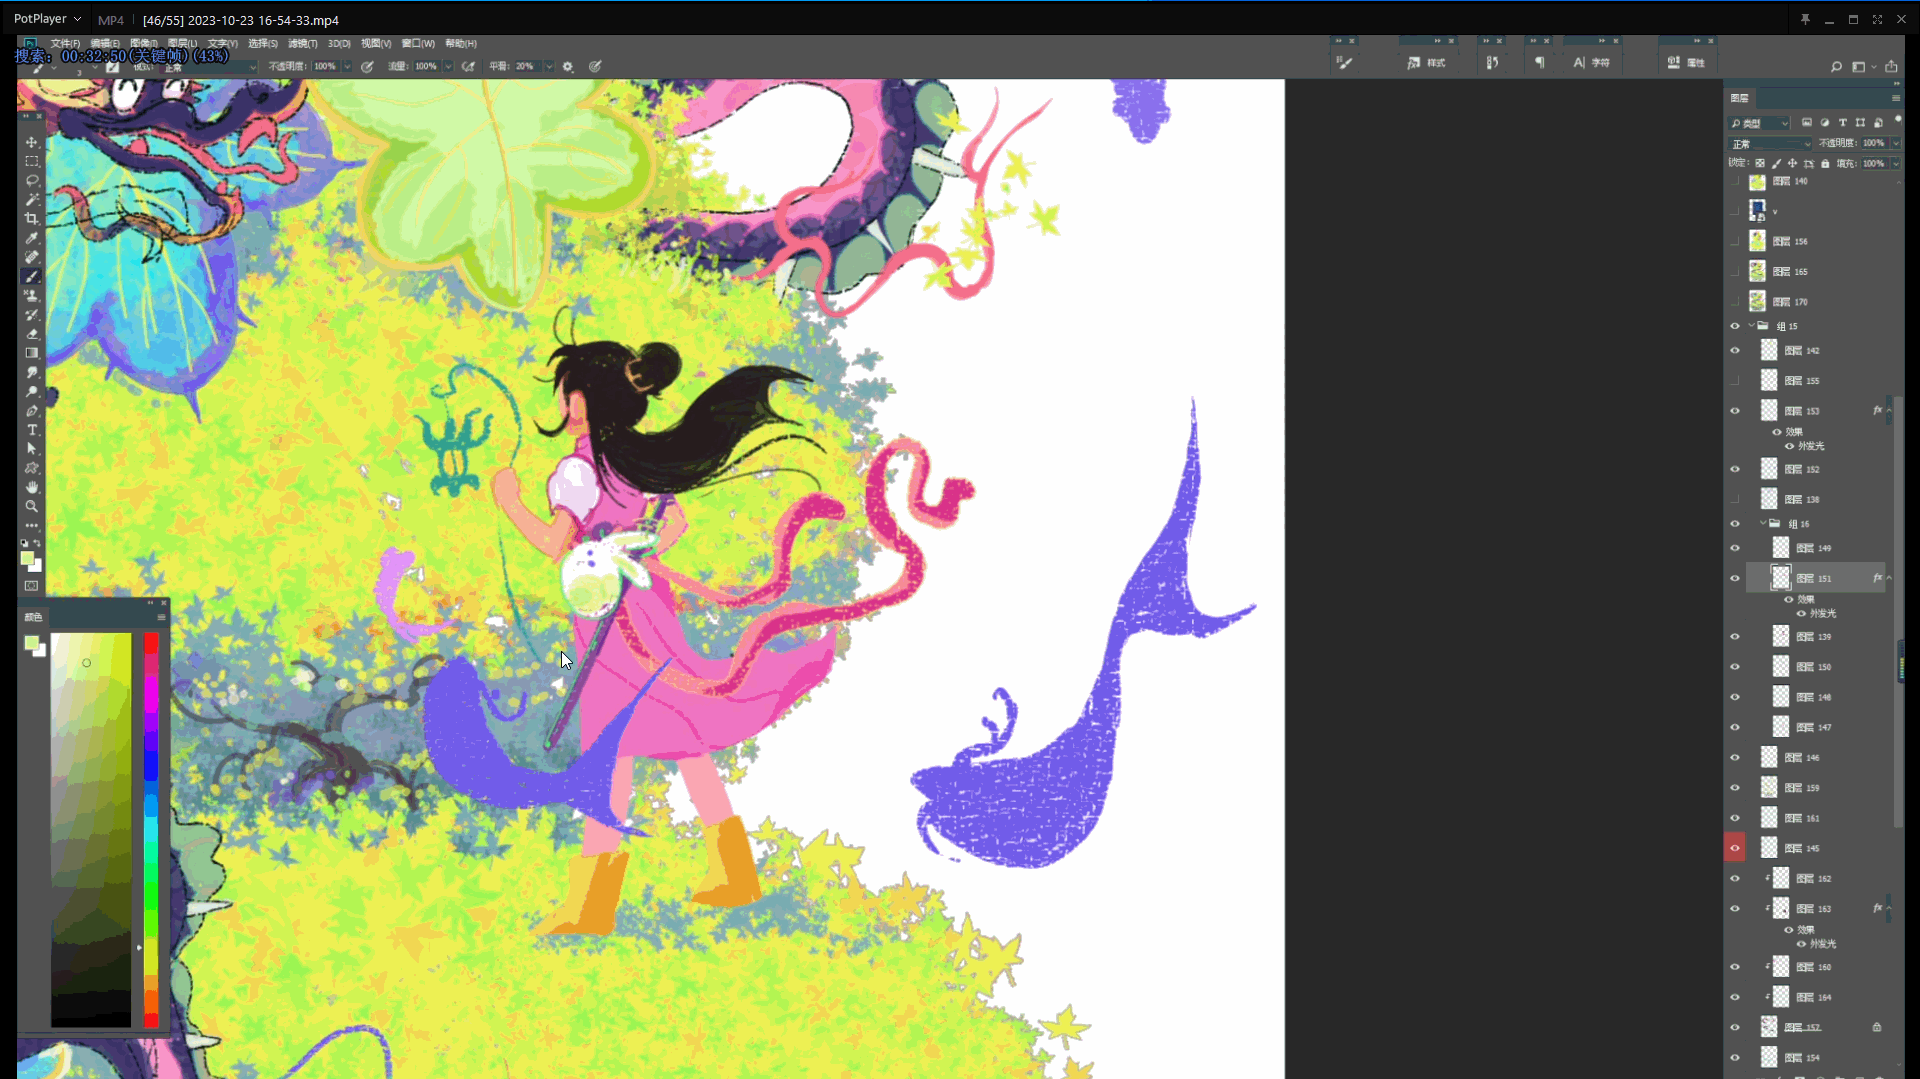Image resolution: width=1920 pixels, height=1079 pixels.
Task: Open the blend mode 正常 dropdown in Layers
Action: 1770,144
